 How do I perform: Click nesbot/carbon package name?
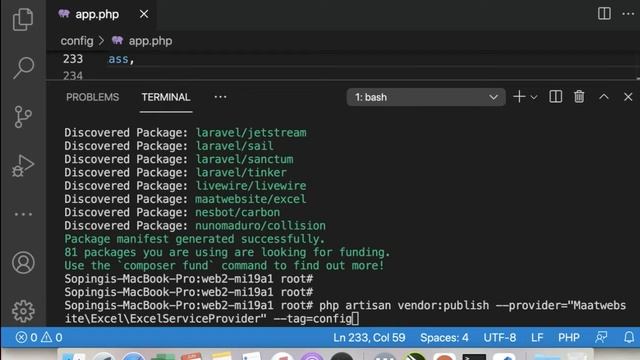(x=238, y=212)
